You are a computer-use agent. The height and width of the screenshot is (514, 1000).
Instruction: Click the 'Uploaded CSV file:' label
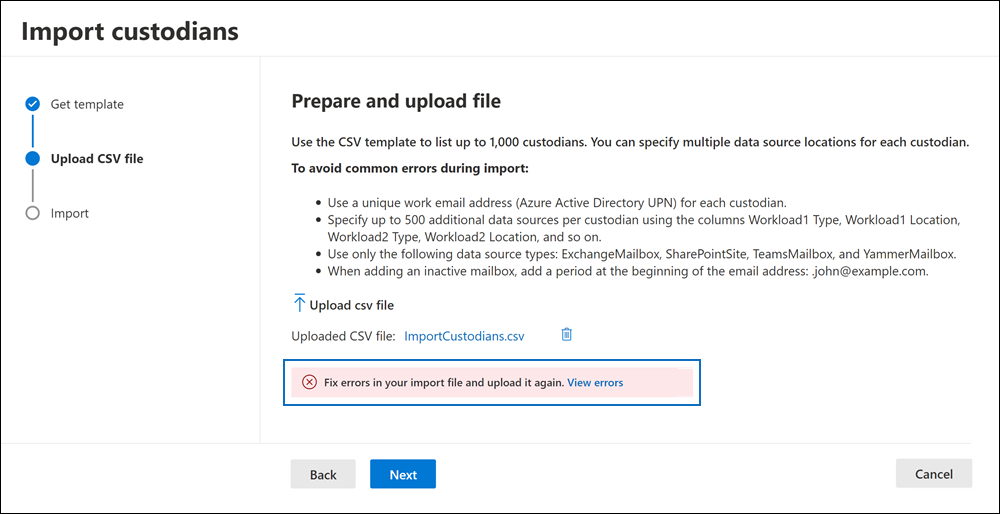click(344, 336)
